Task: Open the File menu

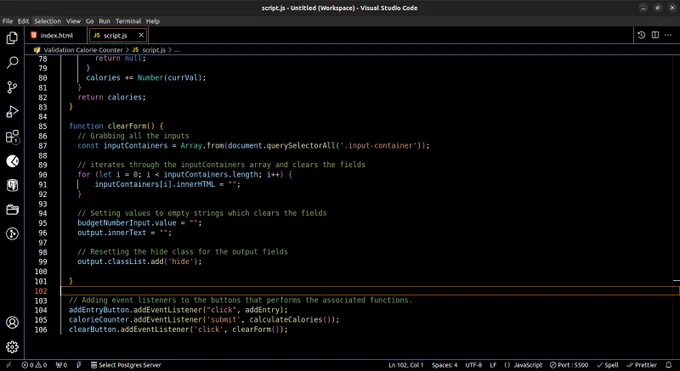Action: click(x=7, y=21)
